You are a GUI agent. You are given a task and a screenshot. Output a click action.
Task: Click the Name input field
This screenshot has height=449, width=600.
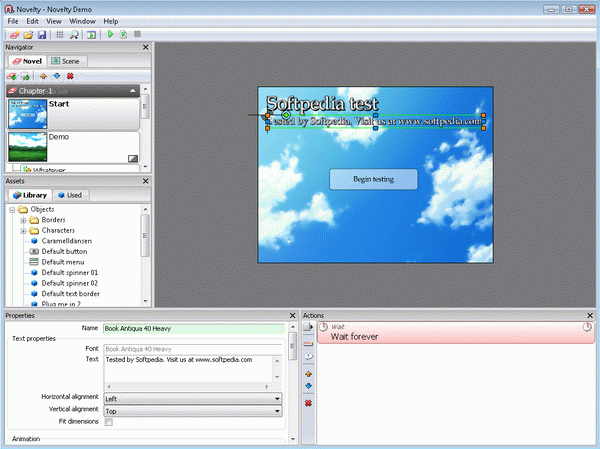(194, 329)
